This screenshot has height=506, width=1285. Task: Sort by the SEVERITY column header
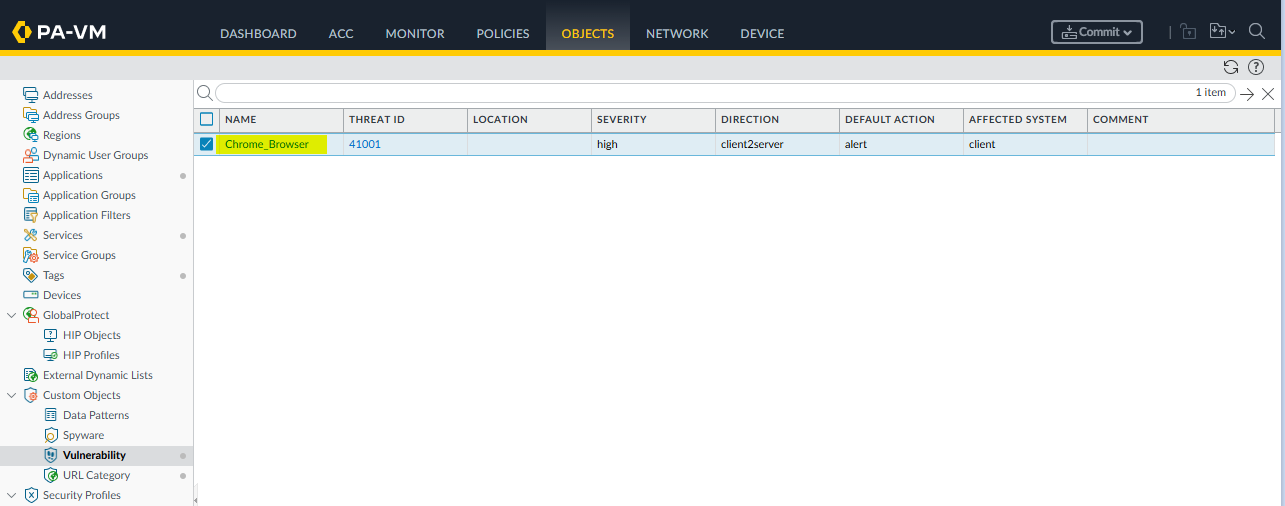(653, 119)
